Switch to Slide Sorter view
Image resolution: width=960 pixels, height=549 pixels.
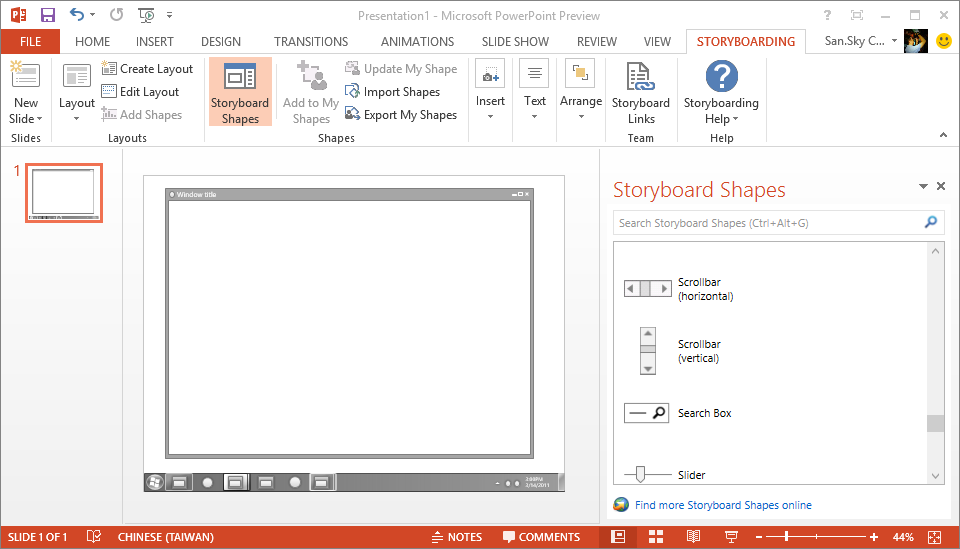pyautogui.click(x=656, y=537)
